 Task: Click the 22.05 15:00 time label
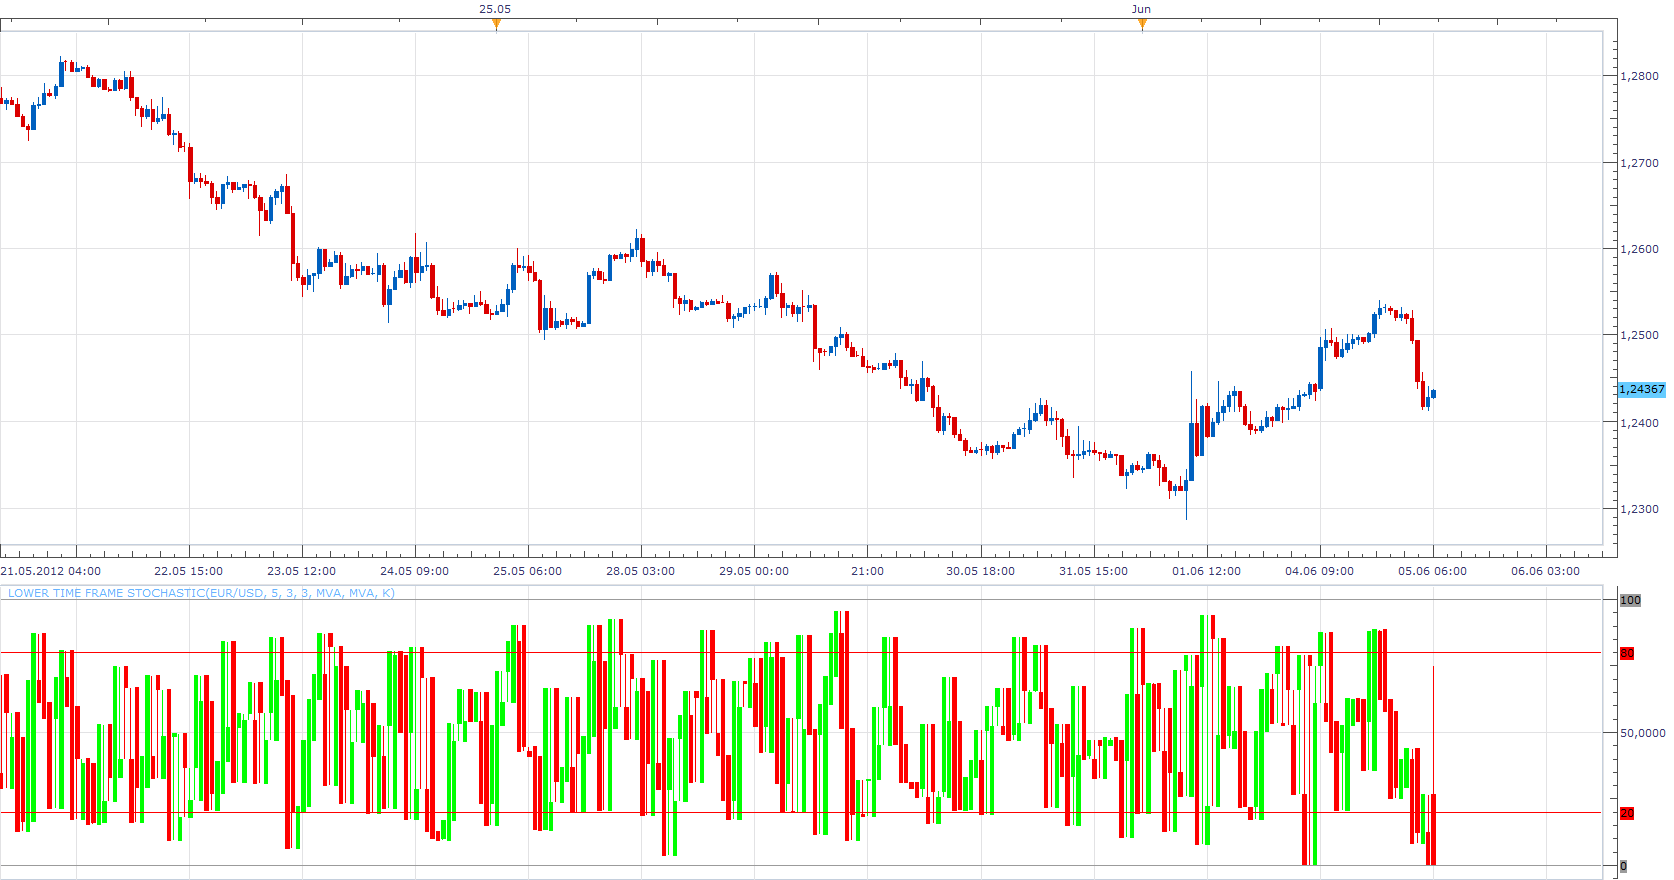tap(188, 571)
